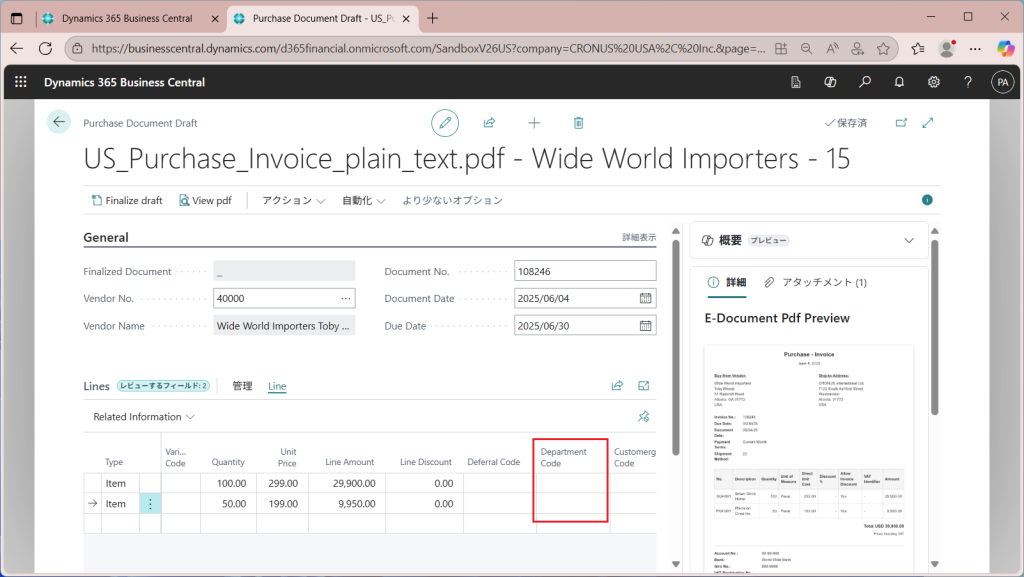
Task: Open Copilot icon in the app header
Action: pyautogui.click(x=830, y=82)
